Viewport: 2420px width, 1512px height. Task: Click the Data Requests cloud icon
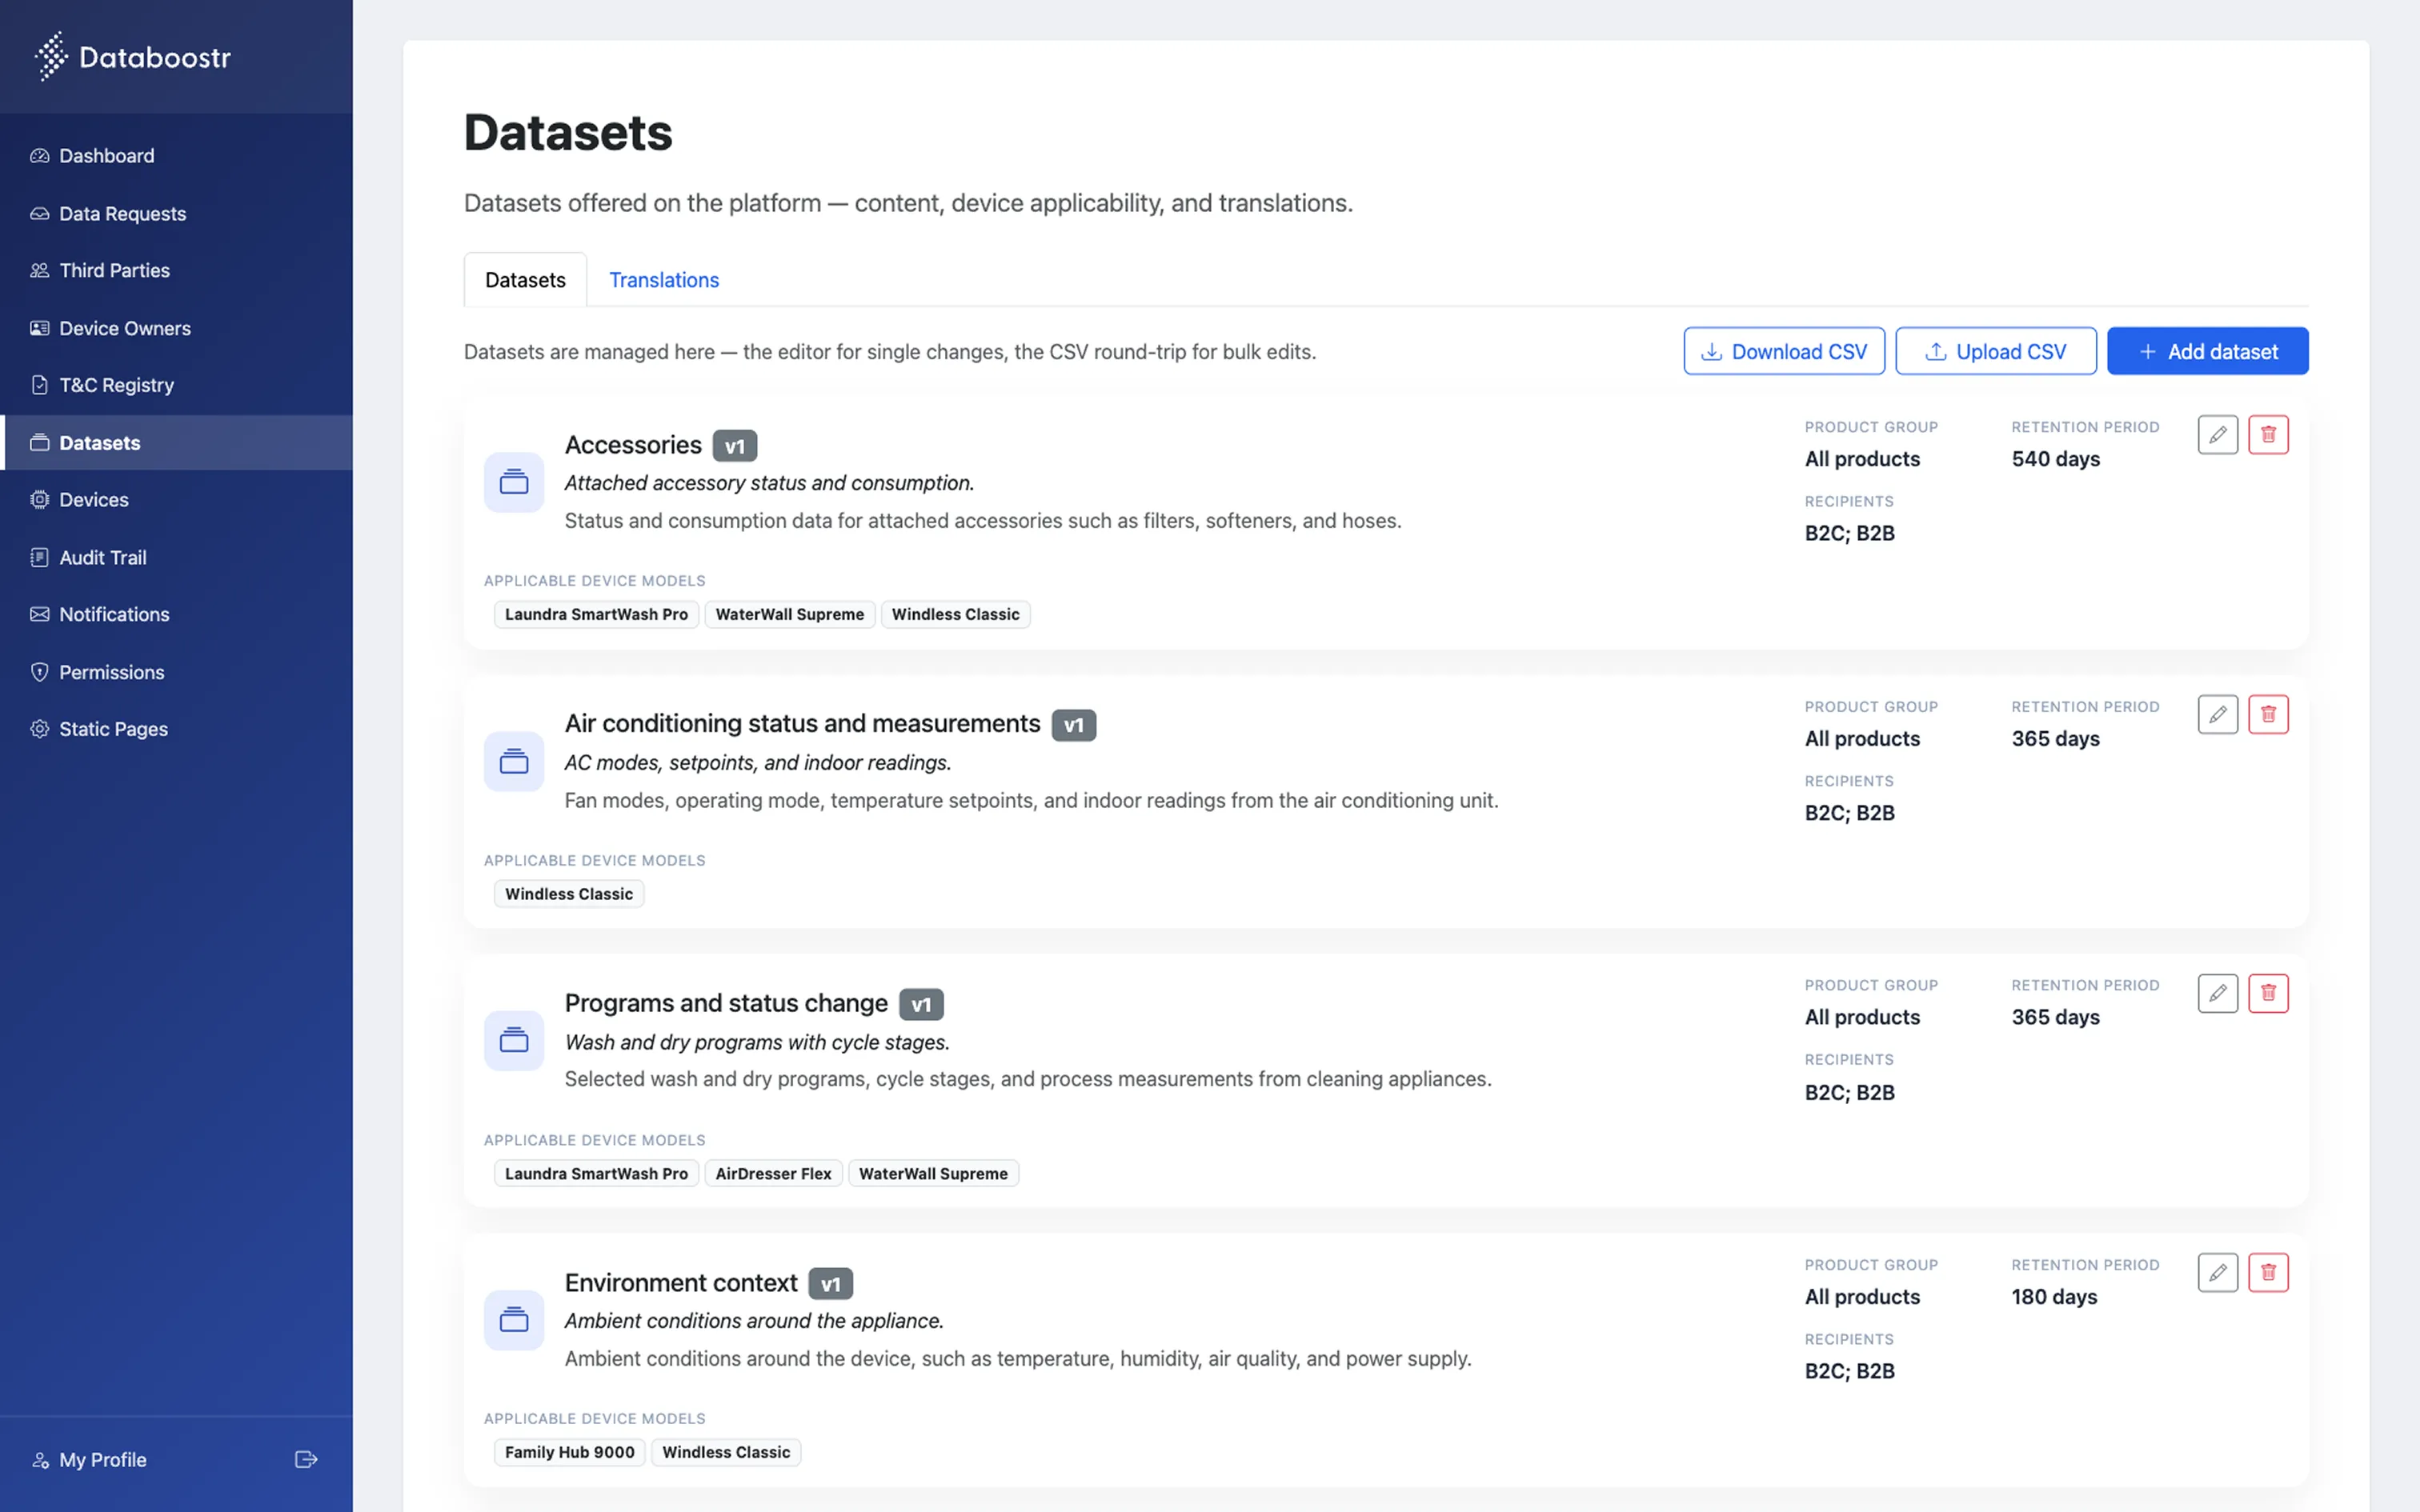(40, 214)
